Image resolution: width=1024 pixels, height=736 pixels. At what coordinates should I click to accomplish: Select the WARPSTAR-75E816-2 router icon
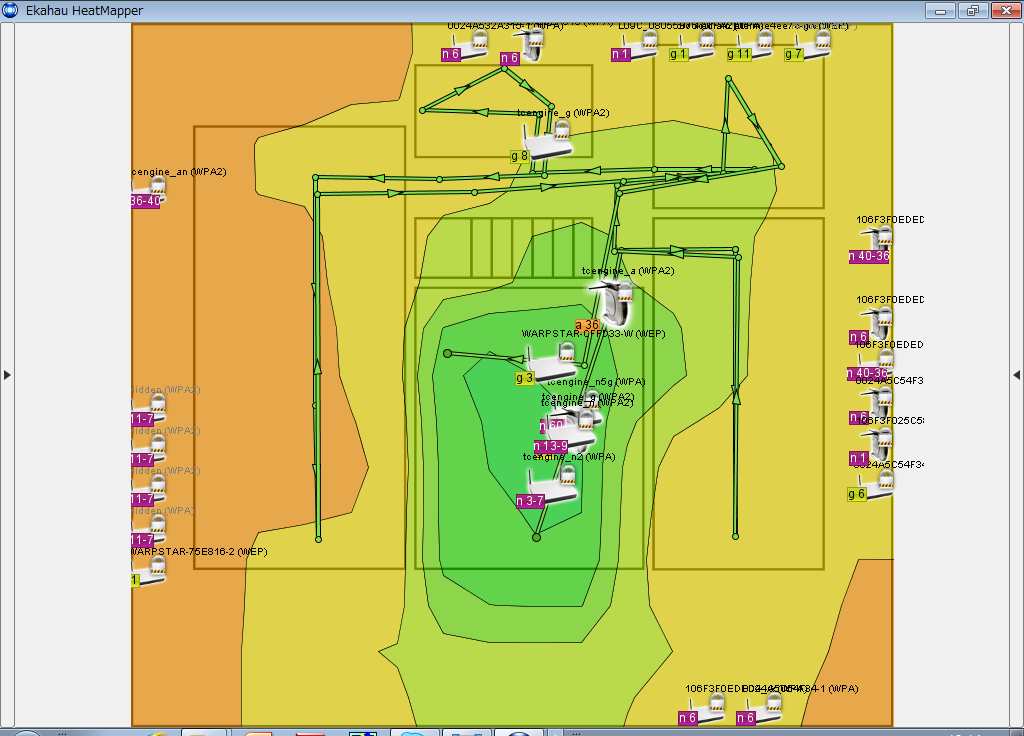[150, 569]
